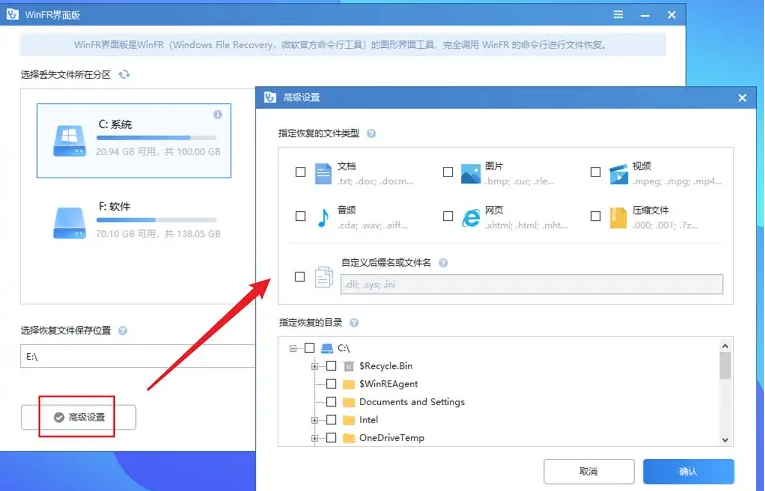The height and width of the screenshot is (491, 765).
Task: Click the F: drive usage bar
Action: tap(157, 220)
